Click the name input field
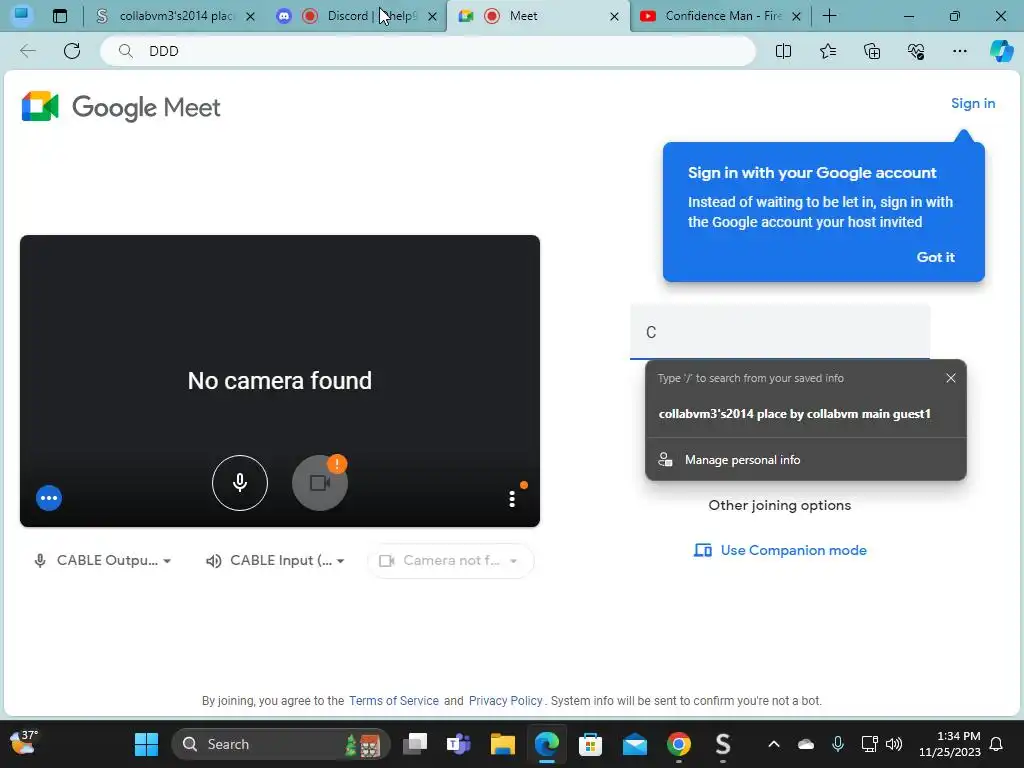This screenshot has height=768, width=1024. 780,332
